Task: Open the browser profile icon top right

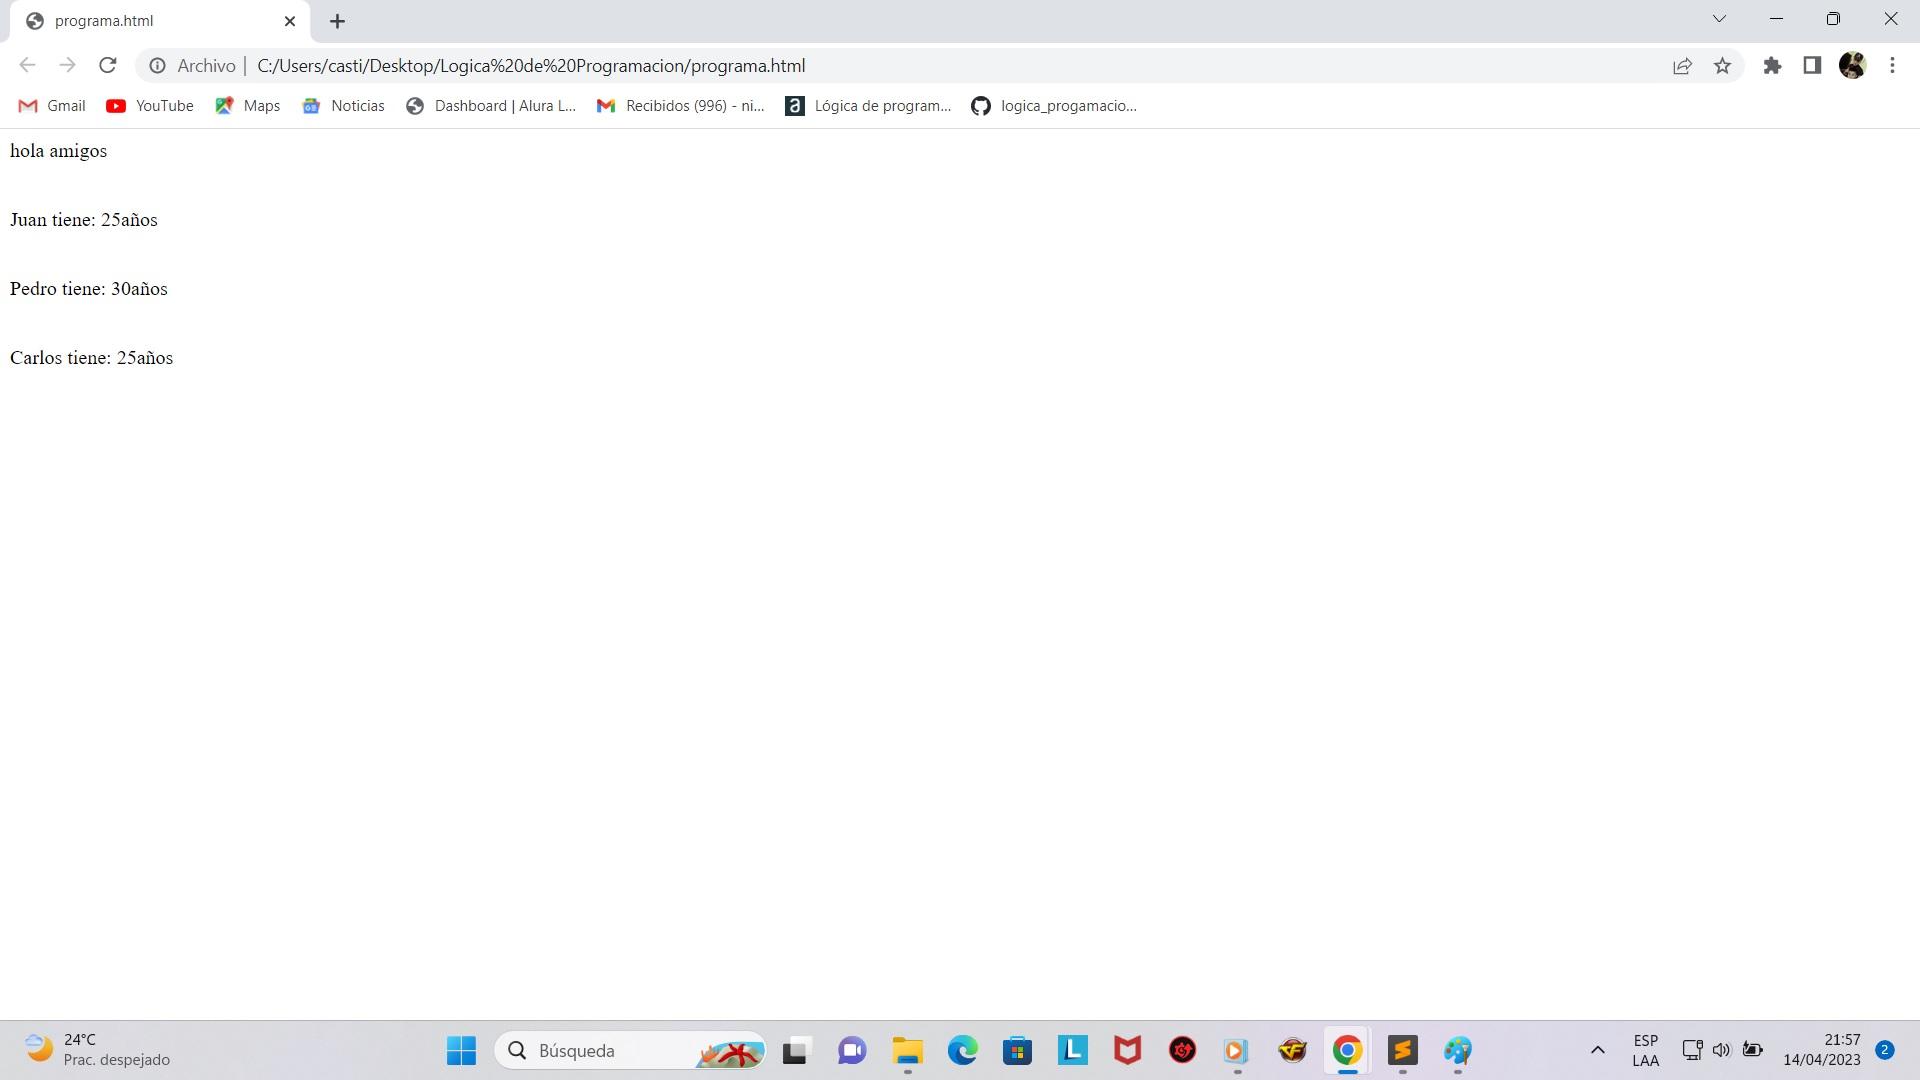Action: (1853, 66)
